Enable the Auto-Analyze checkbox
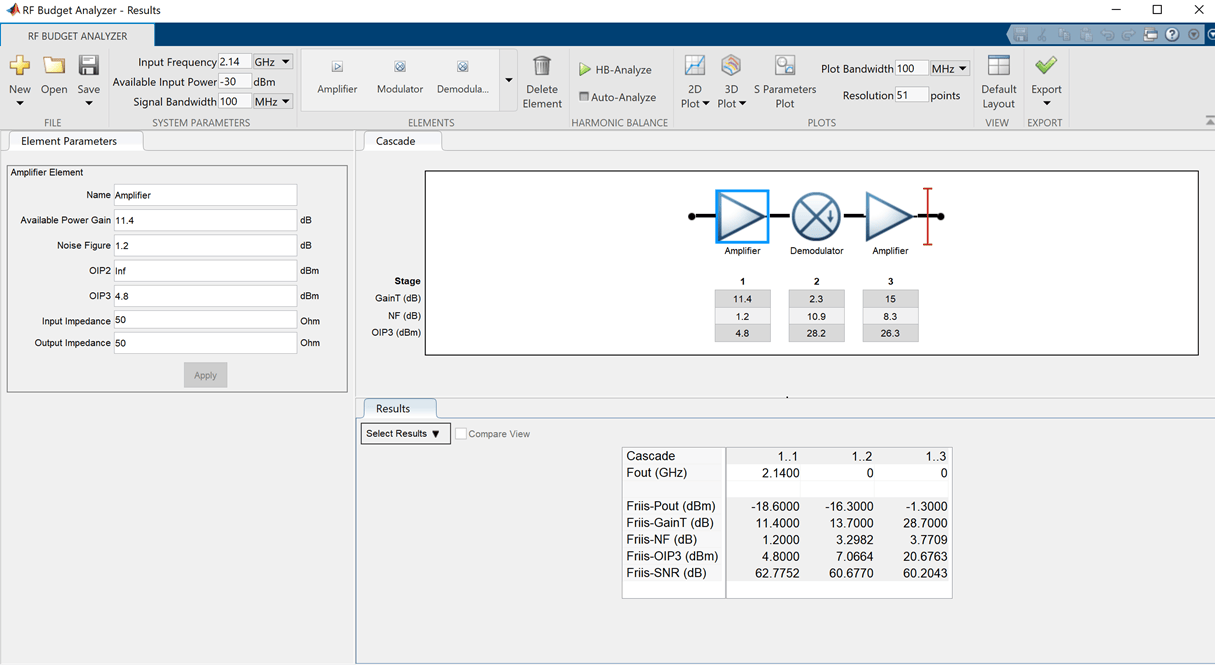The width and height of the screenshot is (1215, 665). coord(584,97)
